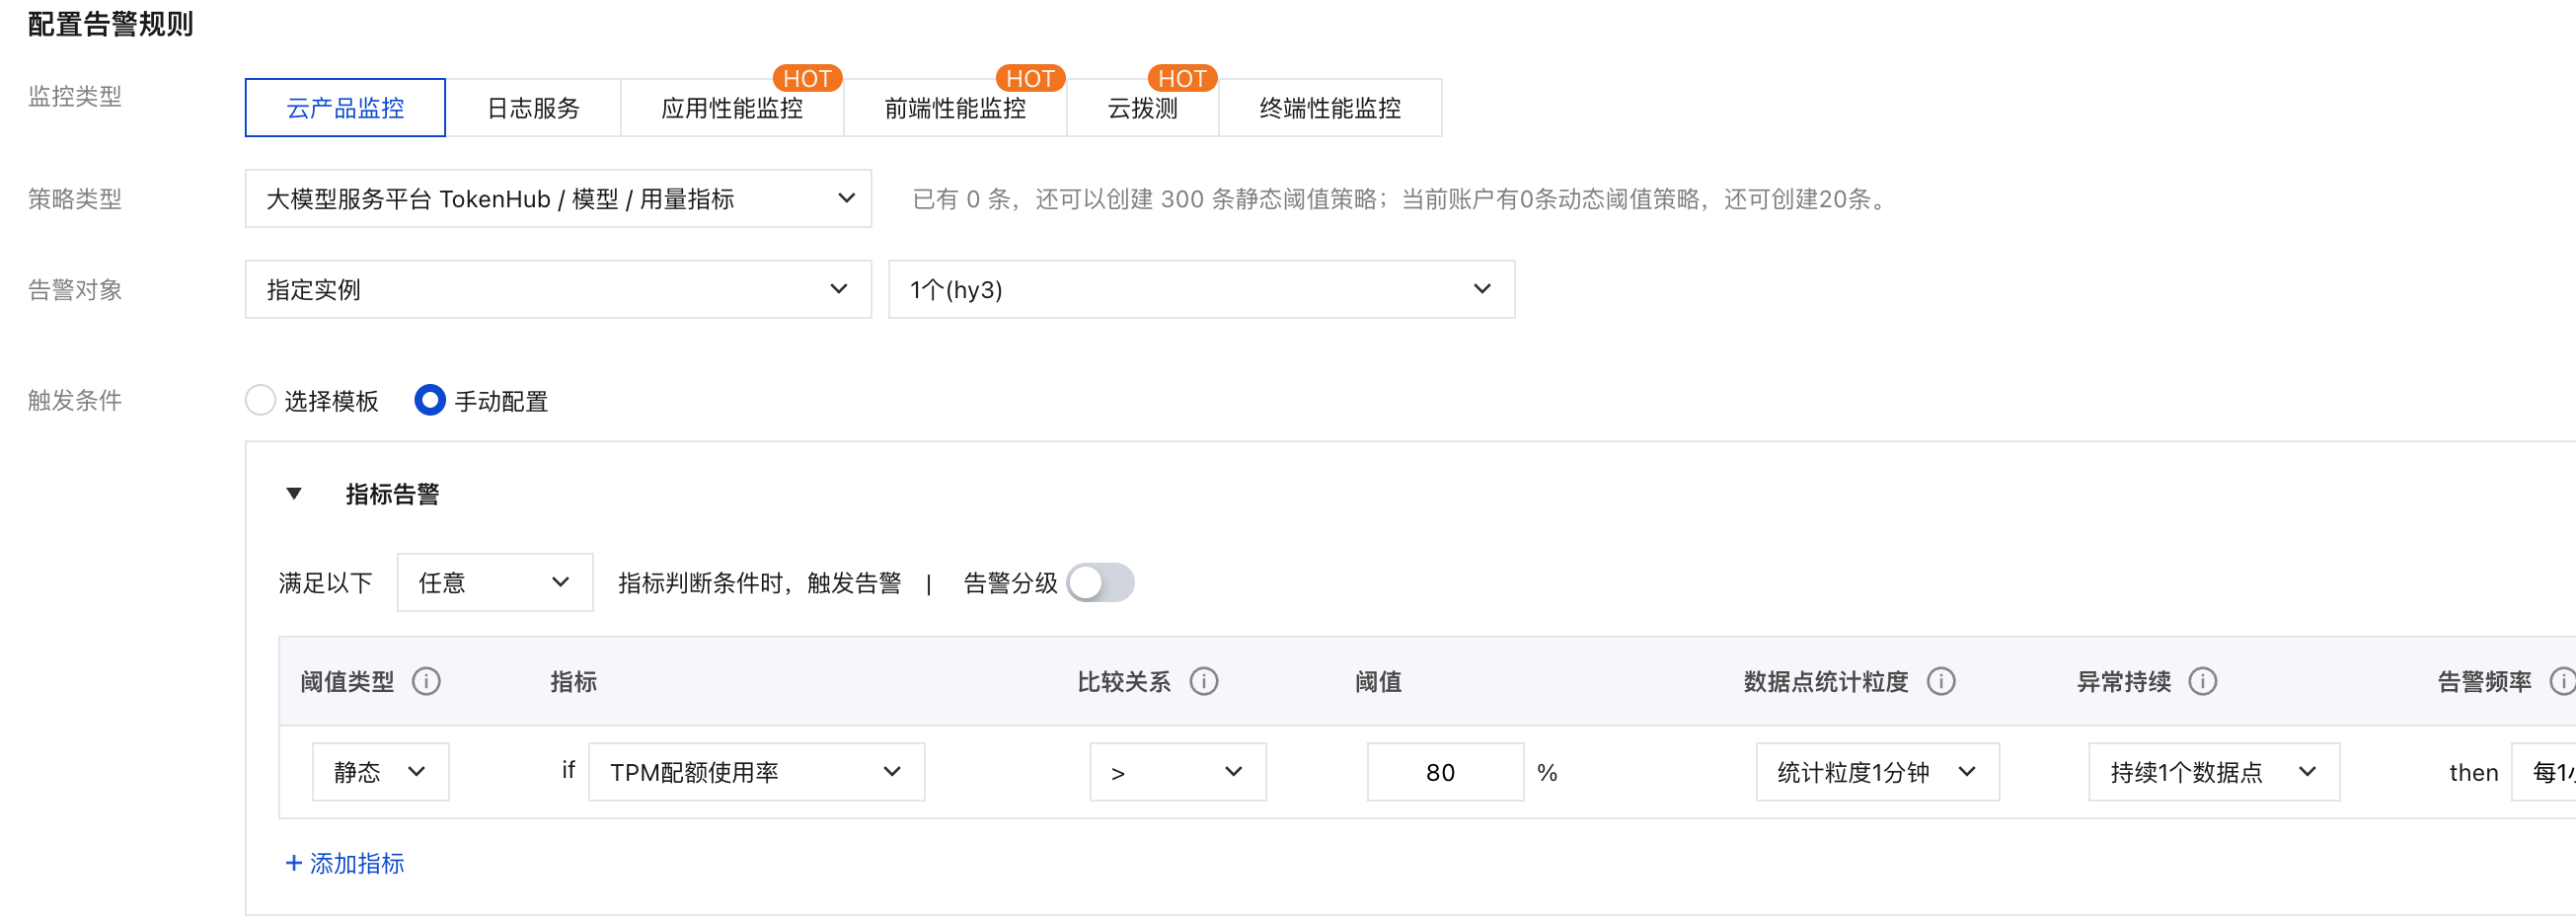
Task: Click the HOT badge on 应用性能监控
Action: tap(807, 78)
